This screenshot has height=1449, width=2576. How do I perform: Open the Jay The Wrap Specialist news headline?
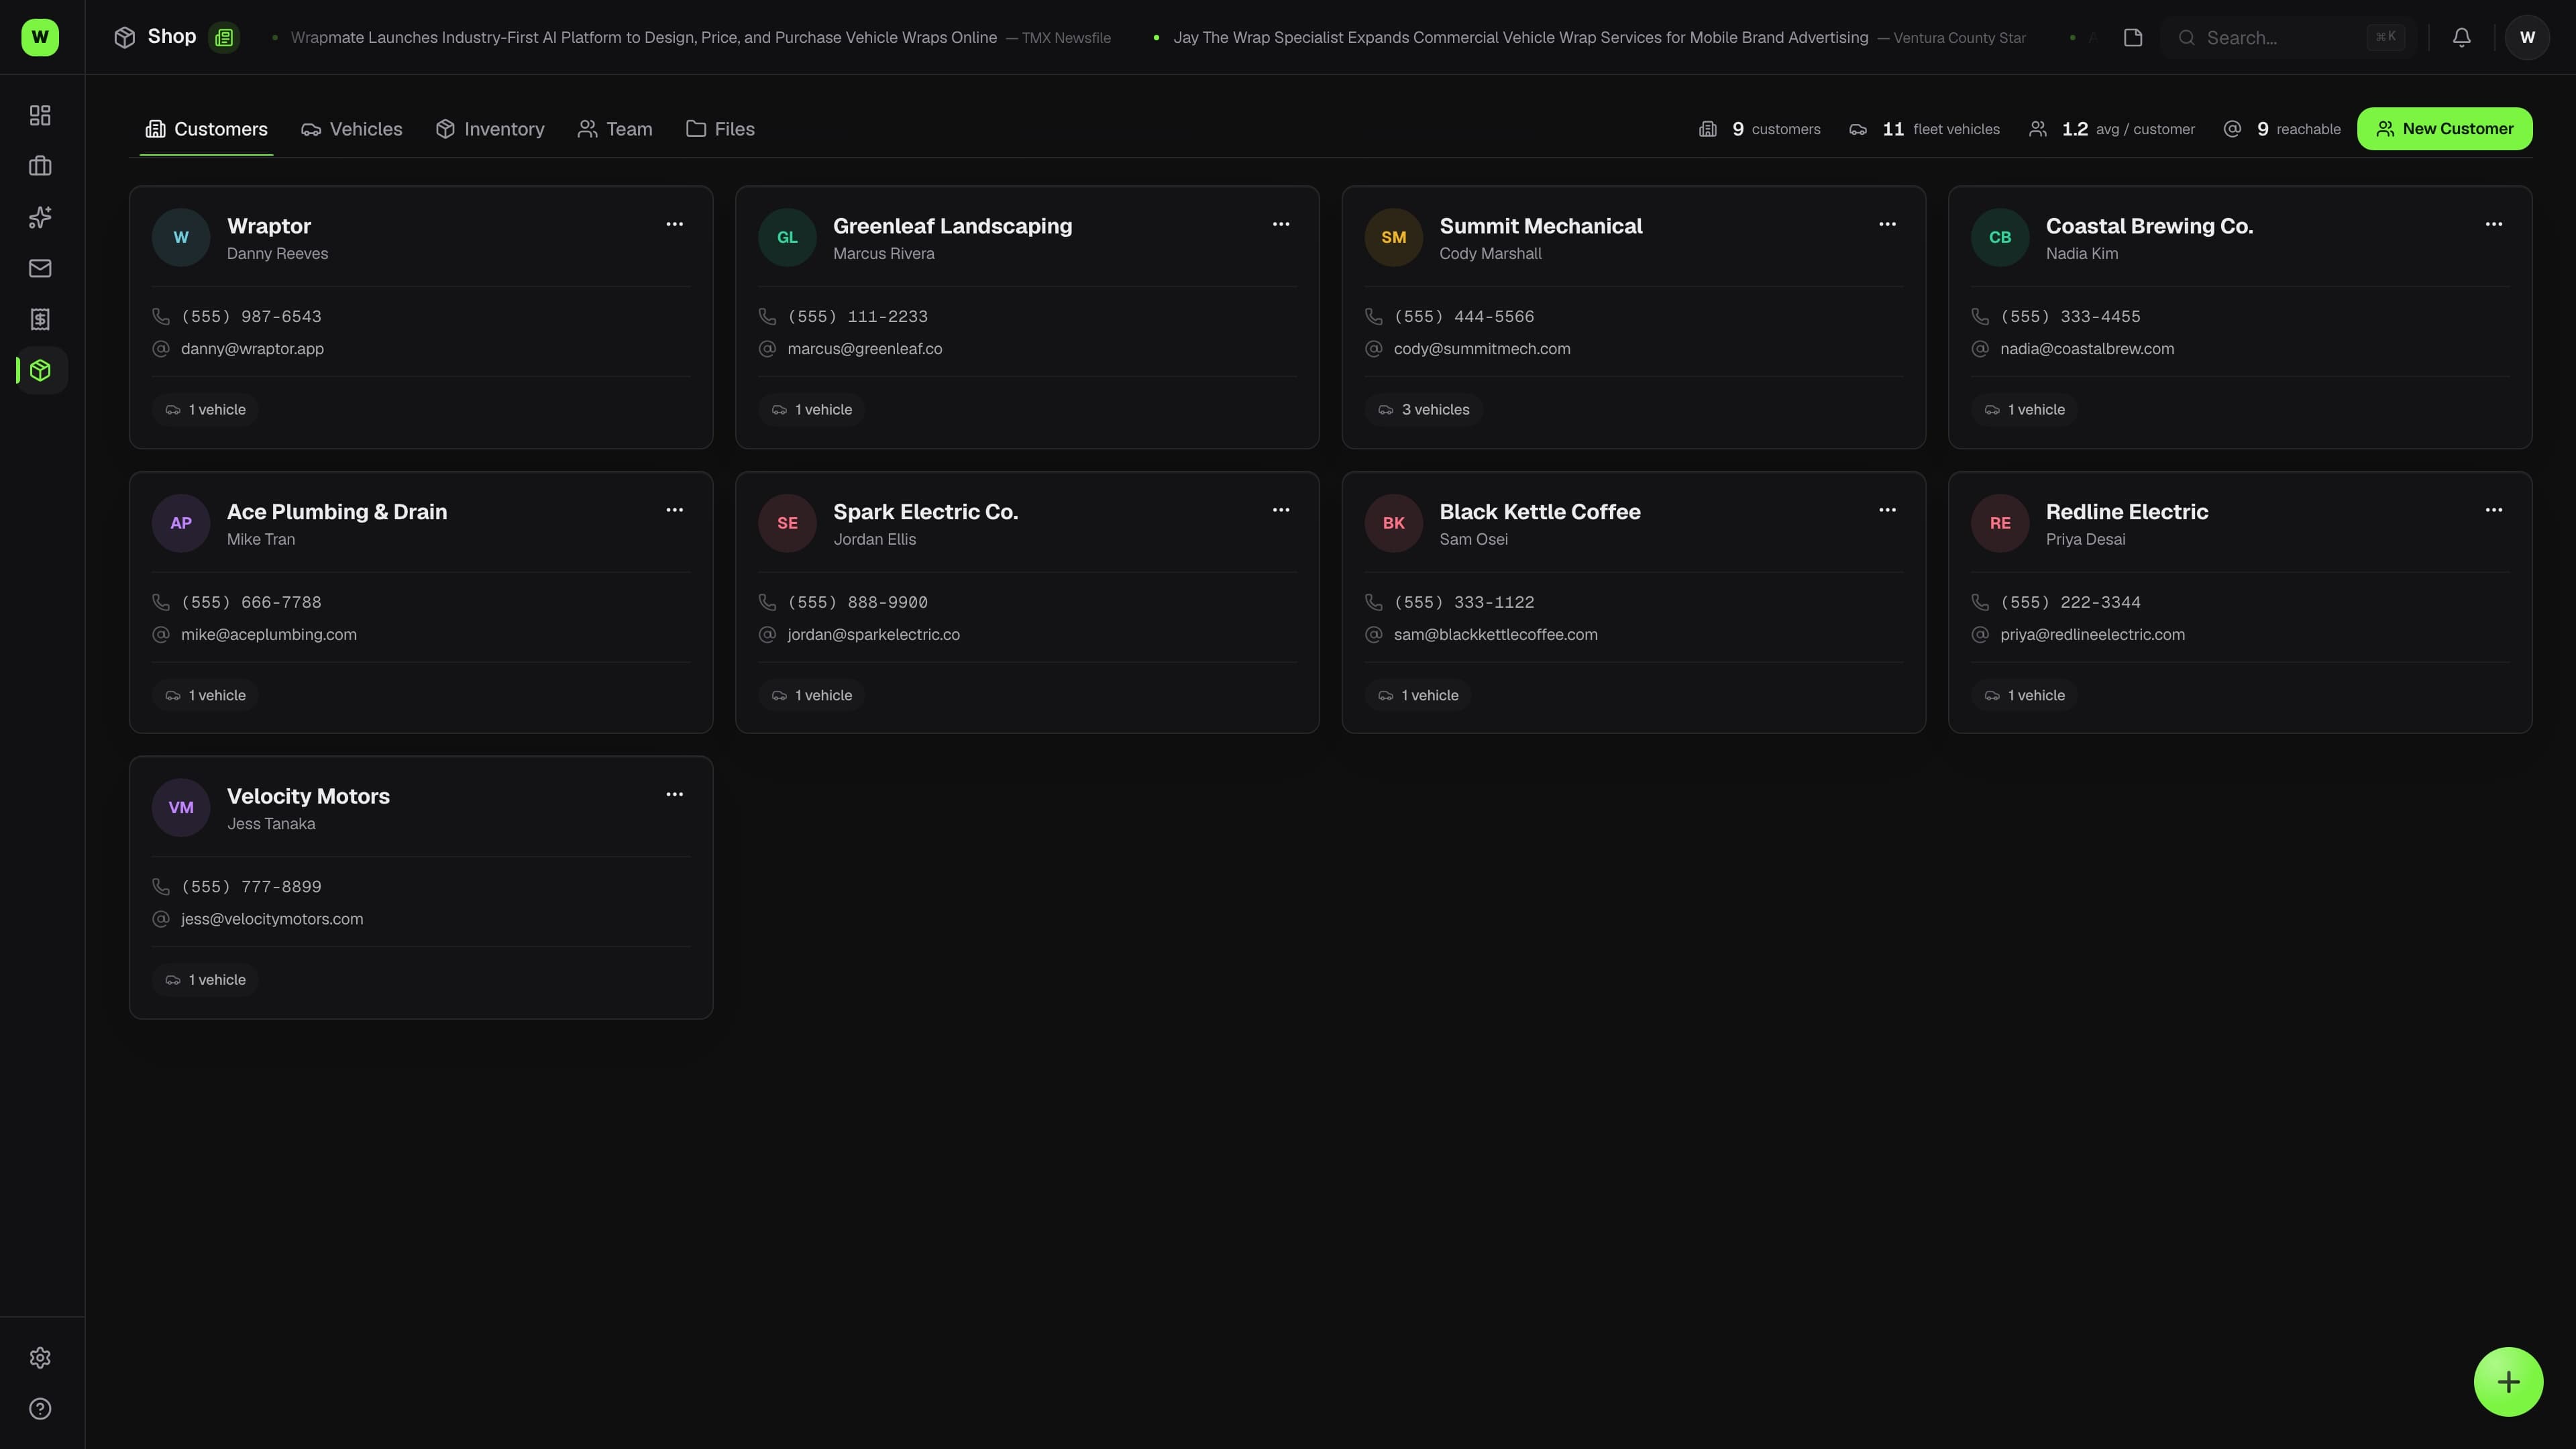coord(1520,37)
